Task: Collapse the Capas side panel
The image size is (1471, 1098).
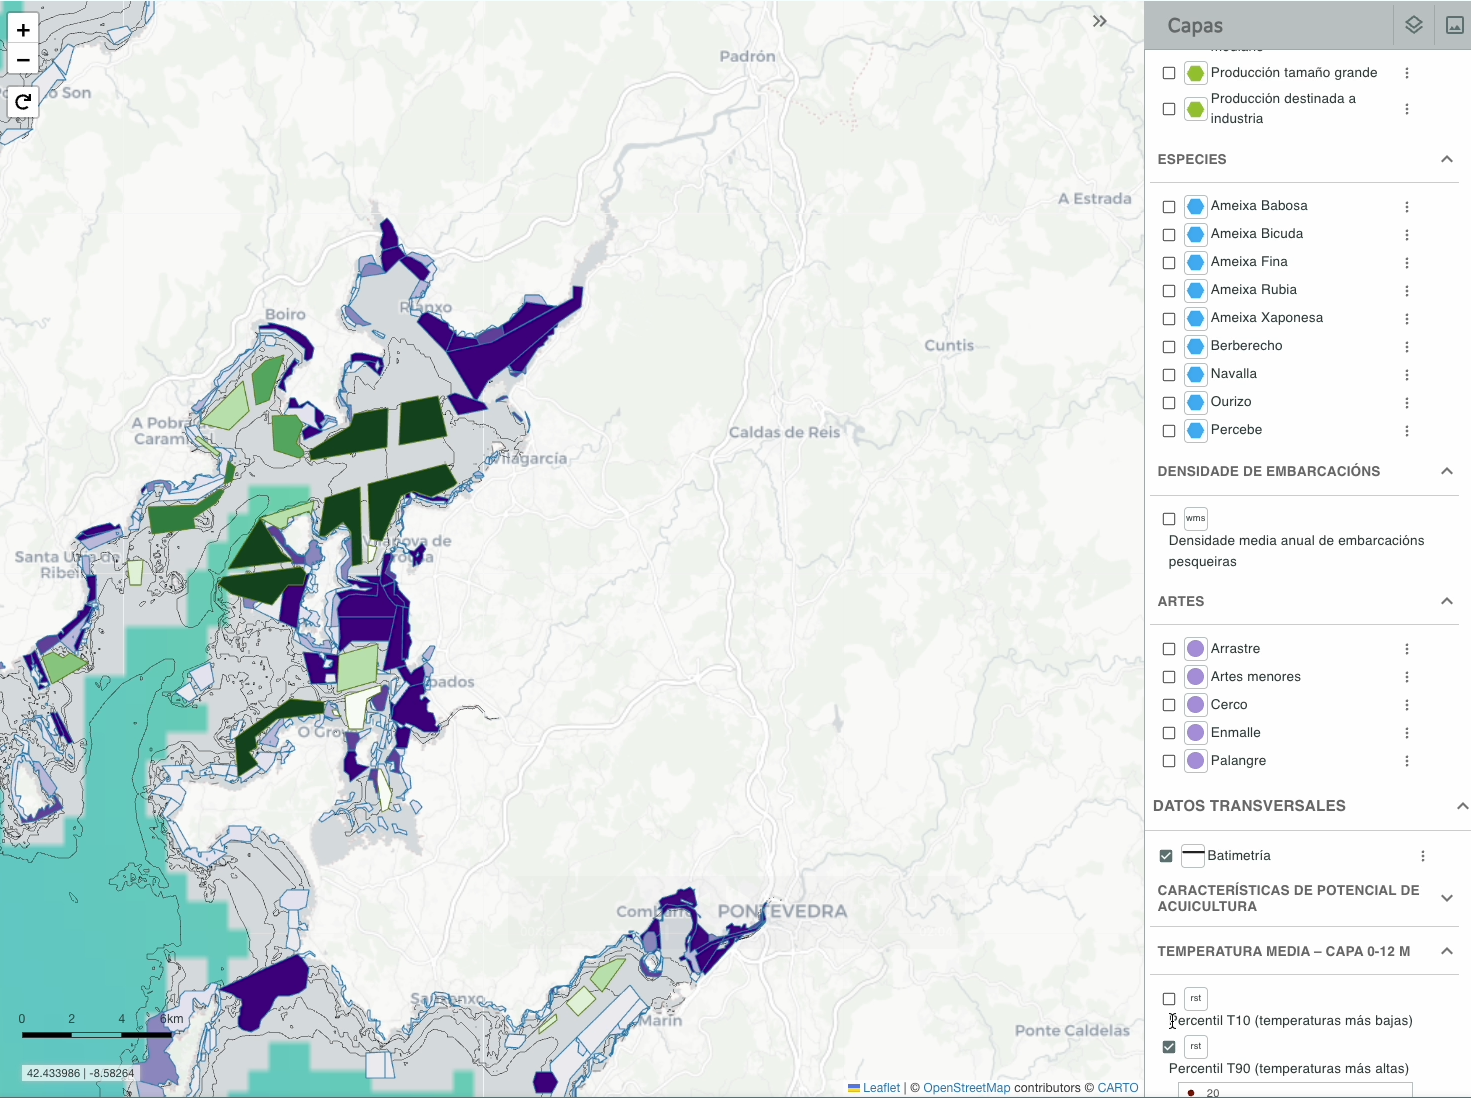Action: 1099,21
